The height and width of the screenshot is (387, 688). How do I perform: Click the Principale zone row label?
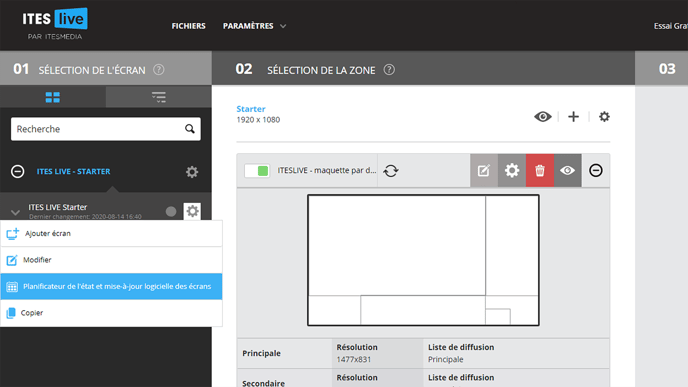pos(262,353)
